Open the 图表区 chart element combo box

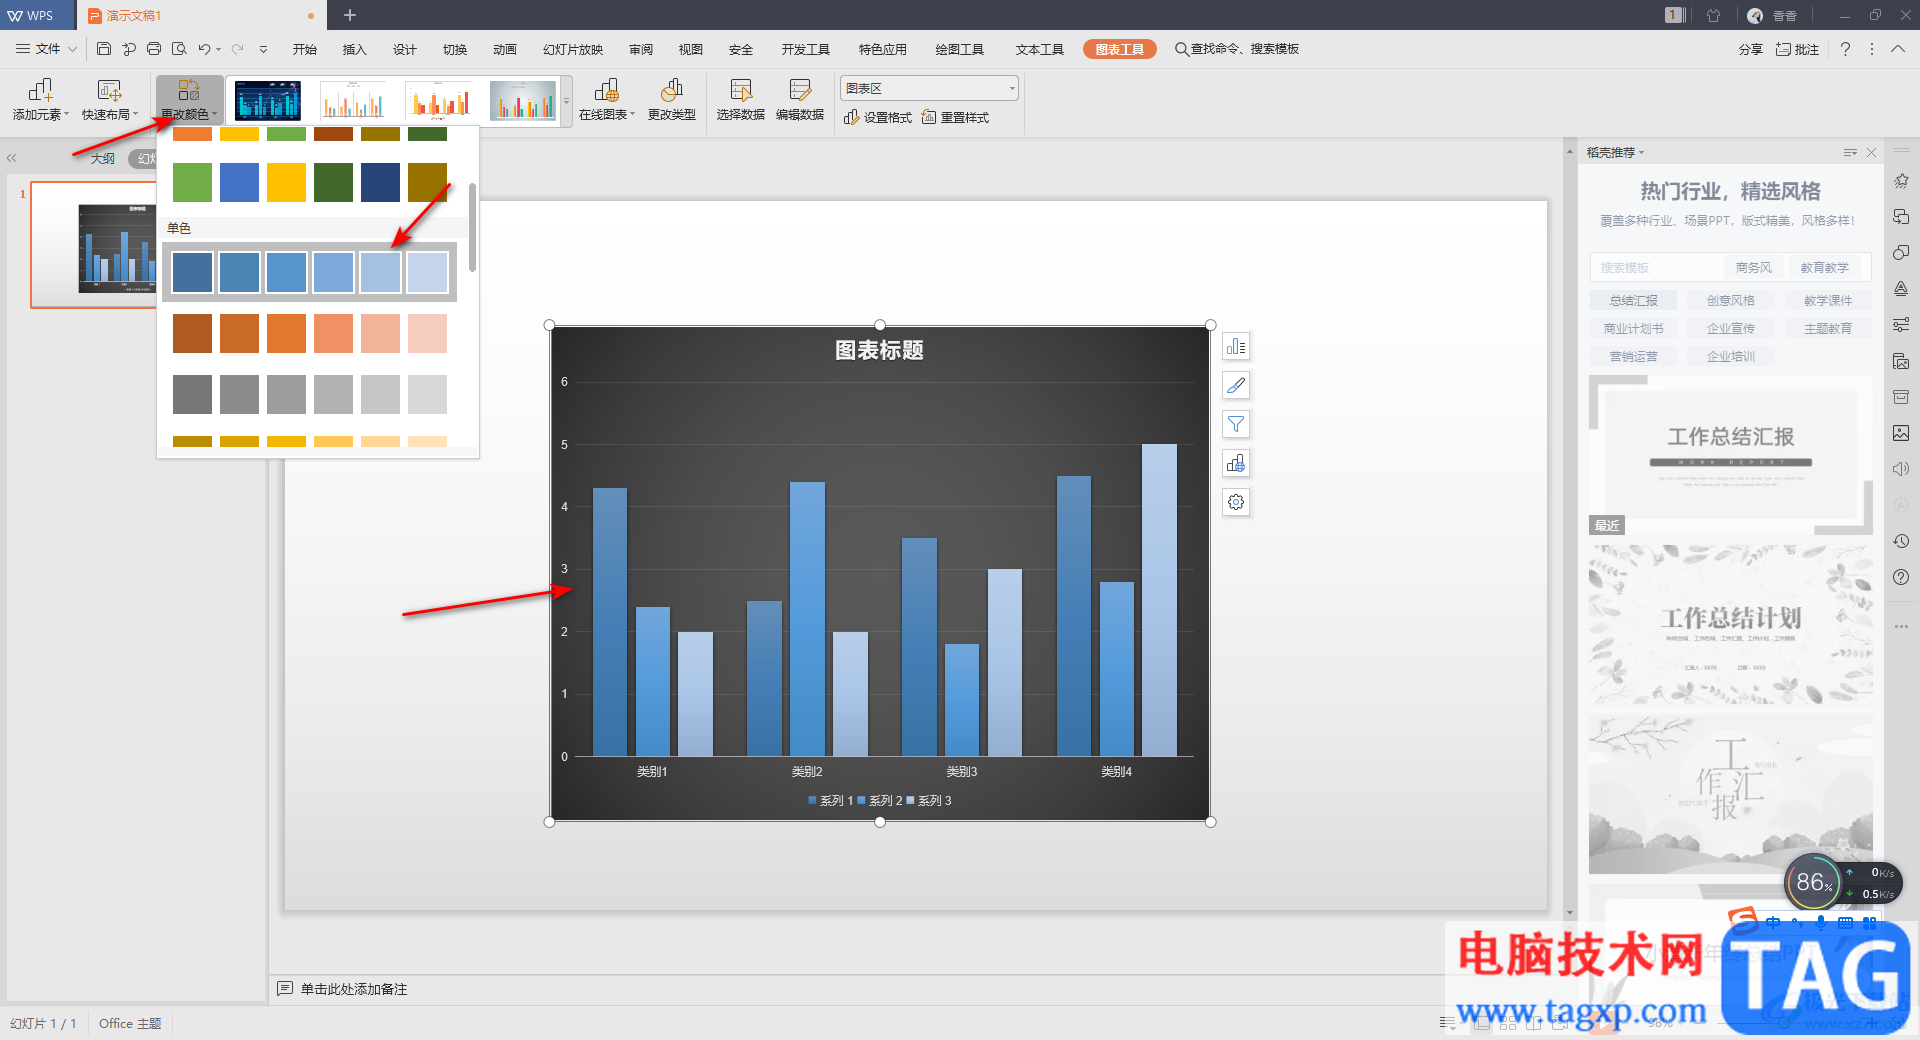pyautogui.click(x=929, y=88)
